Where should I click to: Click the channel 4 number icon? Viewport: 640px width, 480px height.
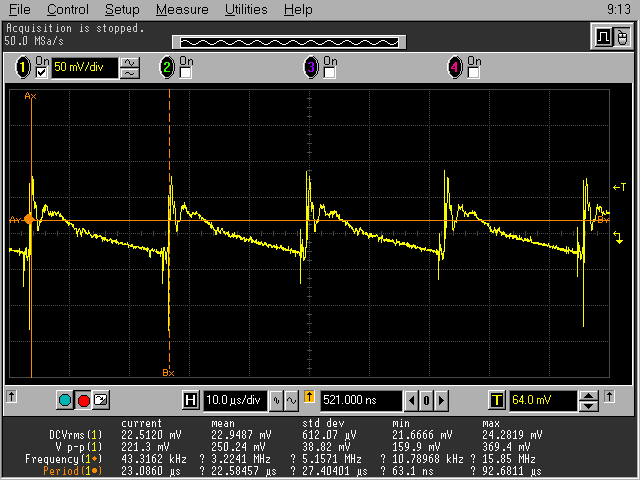456,68
